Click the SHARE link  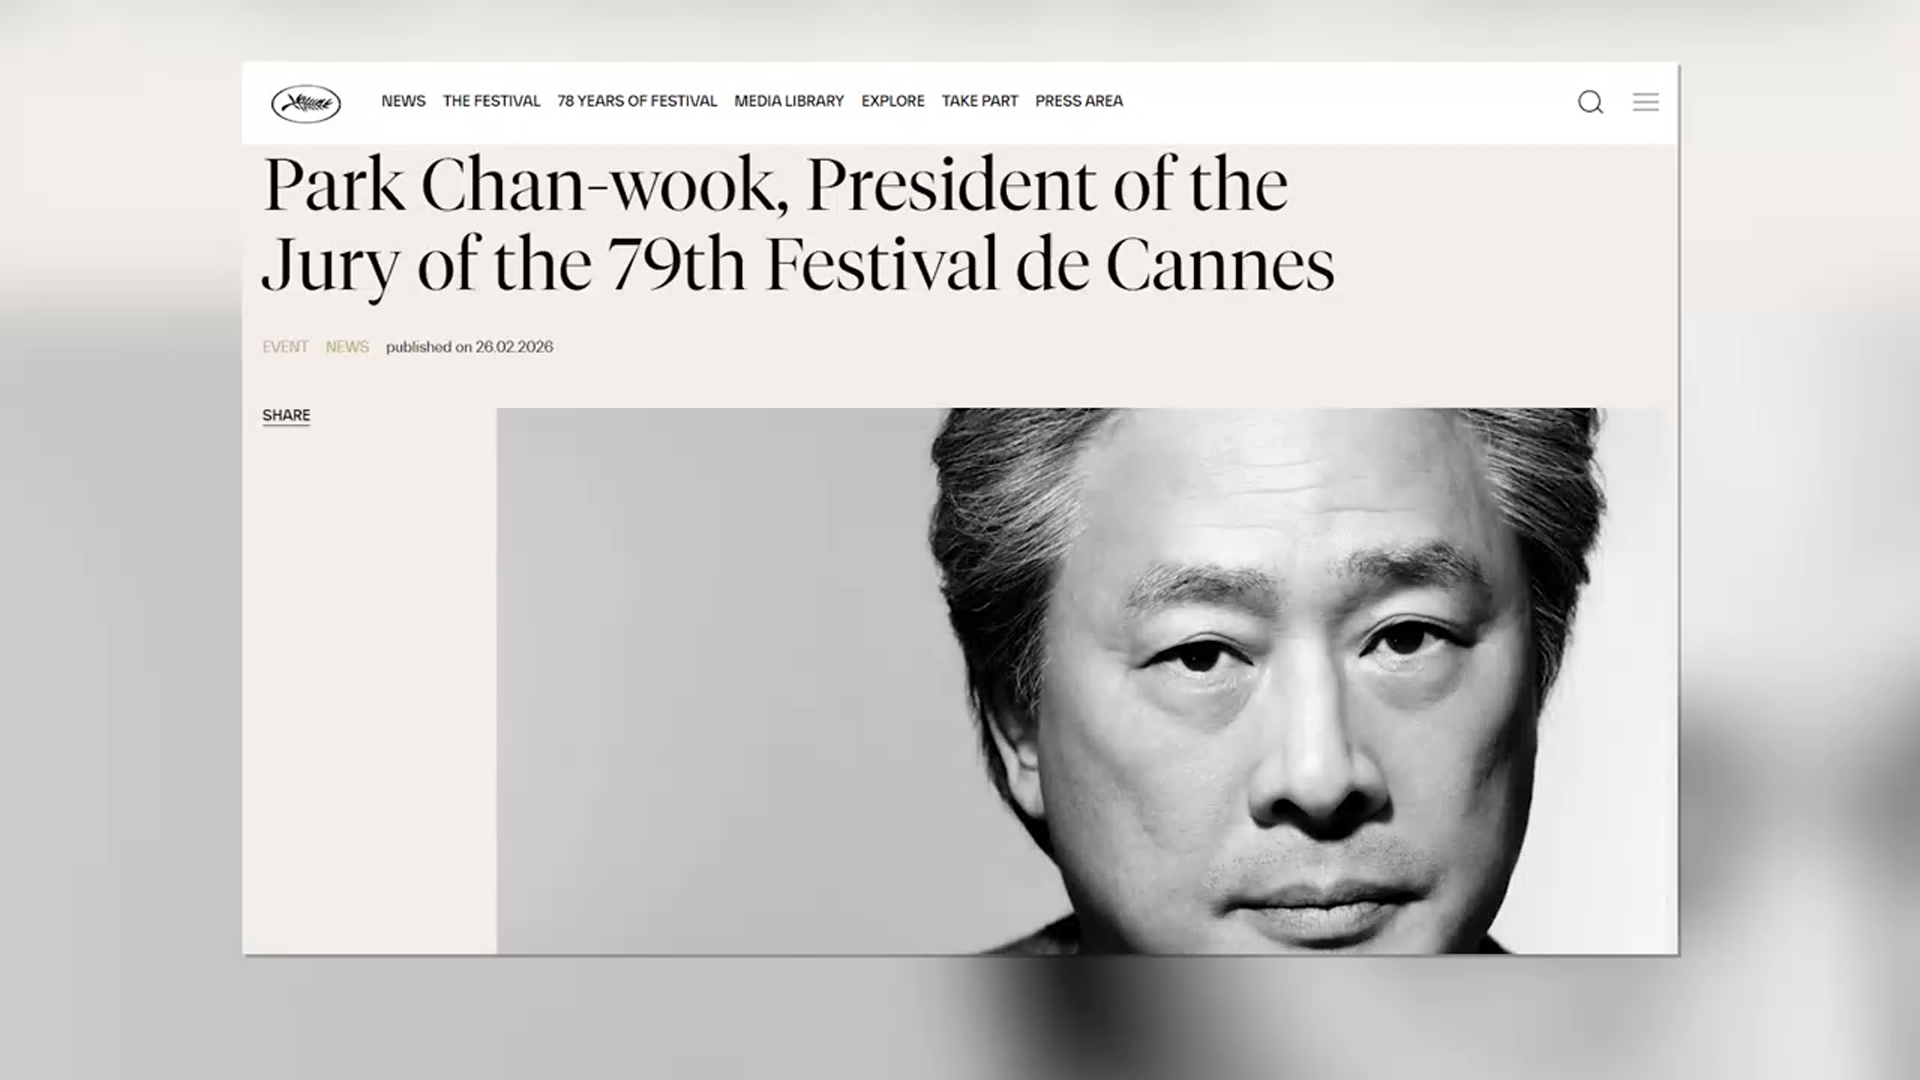click(x=286, y=415)
